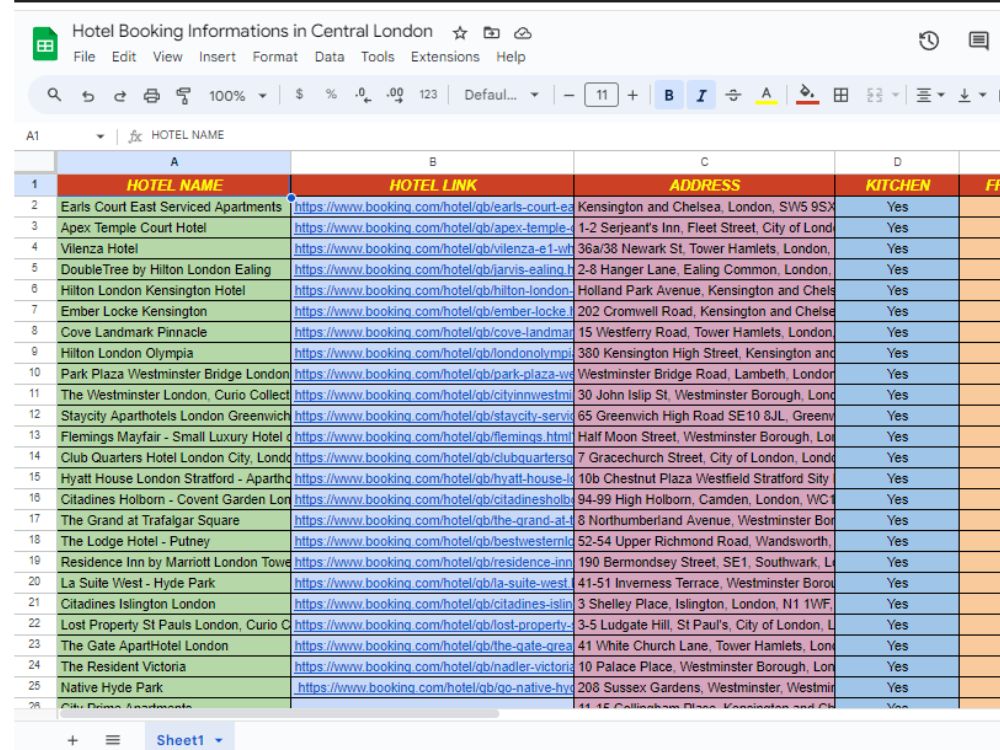Select row 10 header
This screenshot has height=750, width=1000.
coord(34,373)
